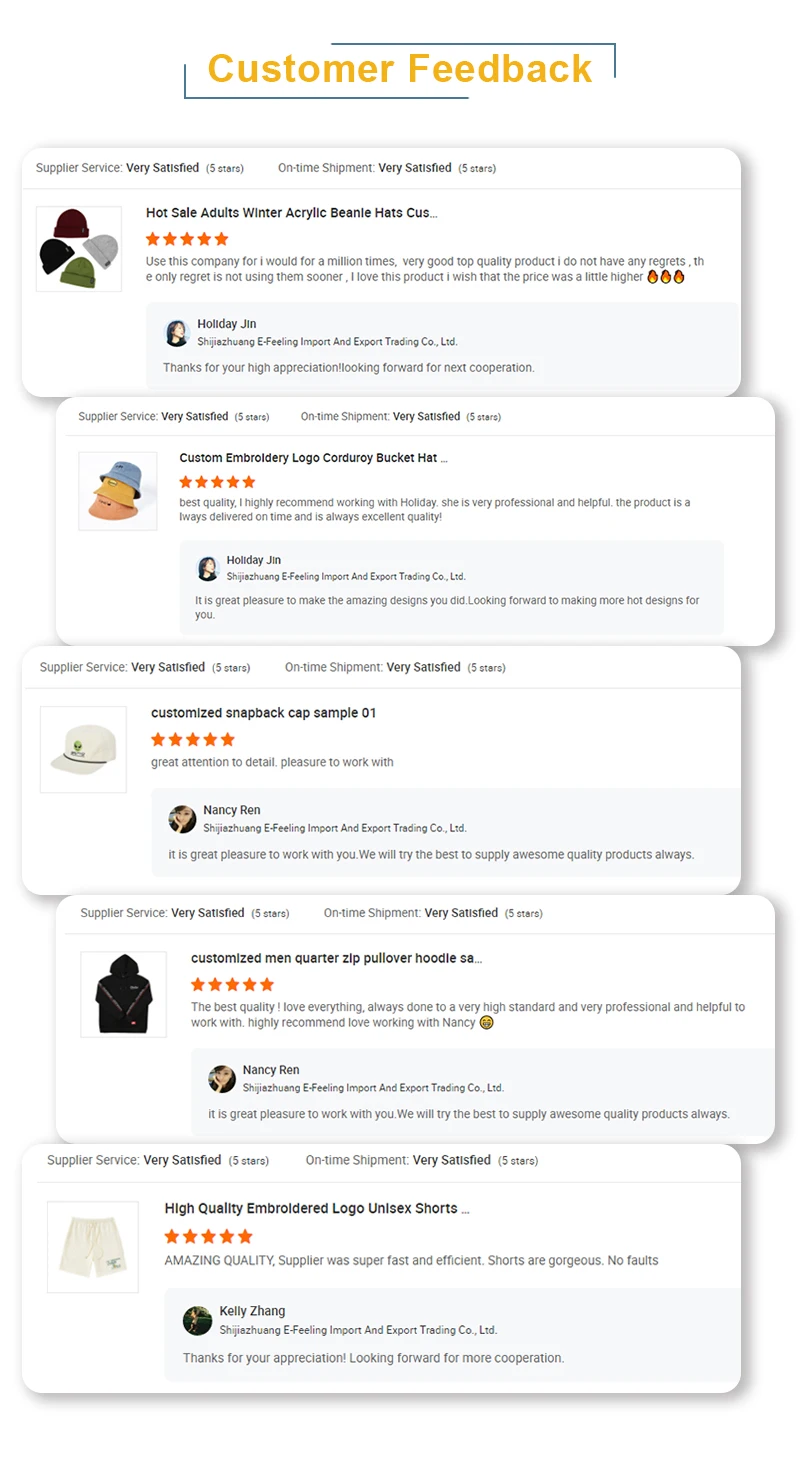The image size is (800, 1465).
Task: Click the star rating for unisex shorts
Action: pyautogui.click(x=208, y=1236)
